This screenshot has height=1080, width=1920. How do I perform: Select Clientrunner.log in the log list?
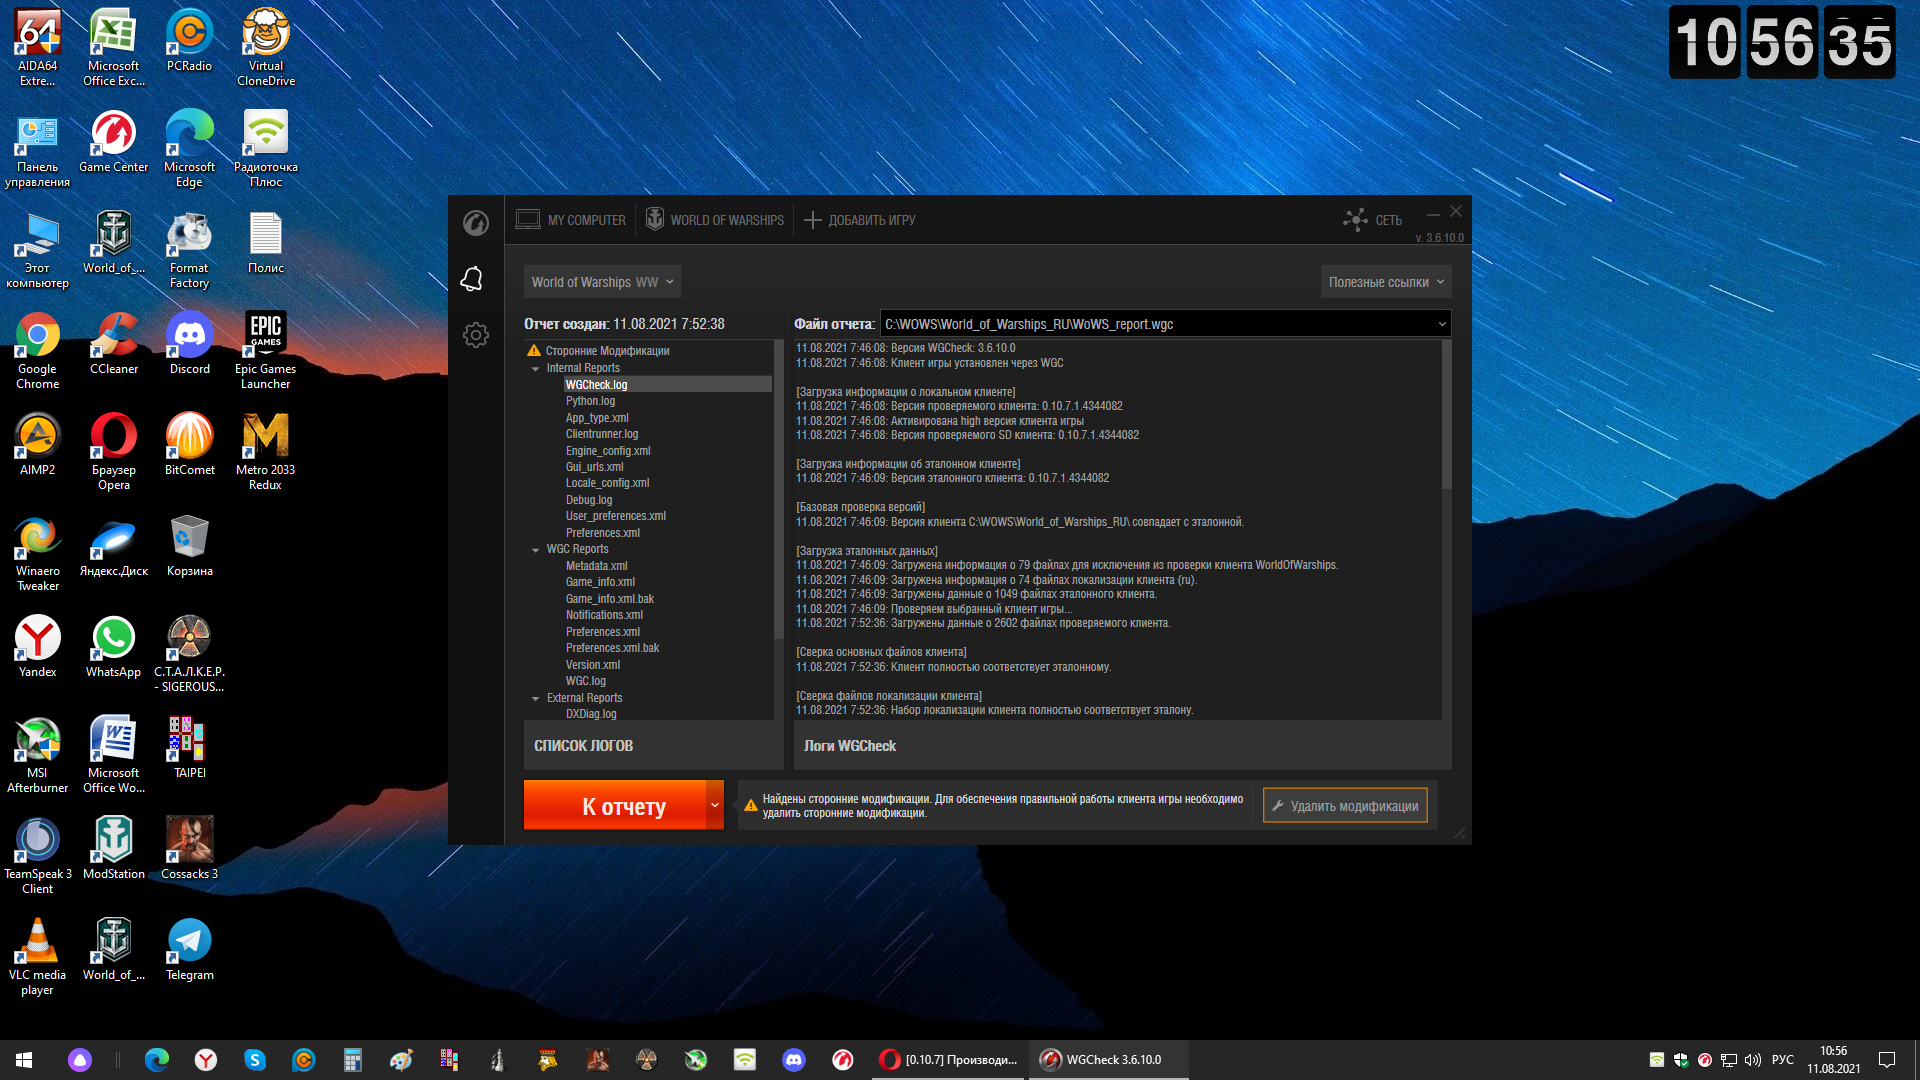coord(602,434)
